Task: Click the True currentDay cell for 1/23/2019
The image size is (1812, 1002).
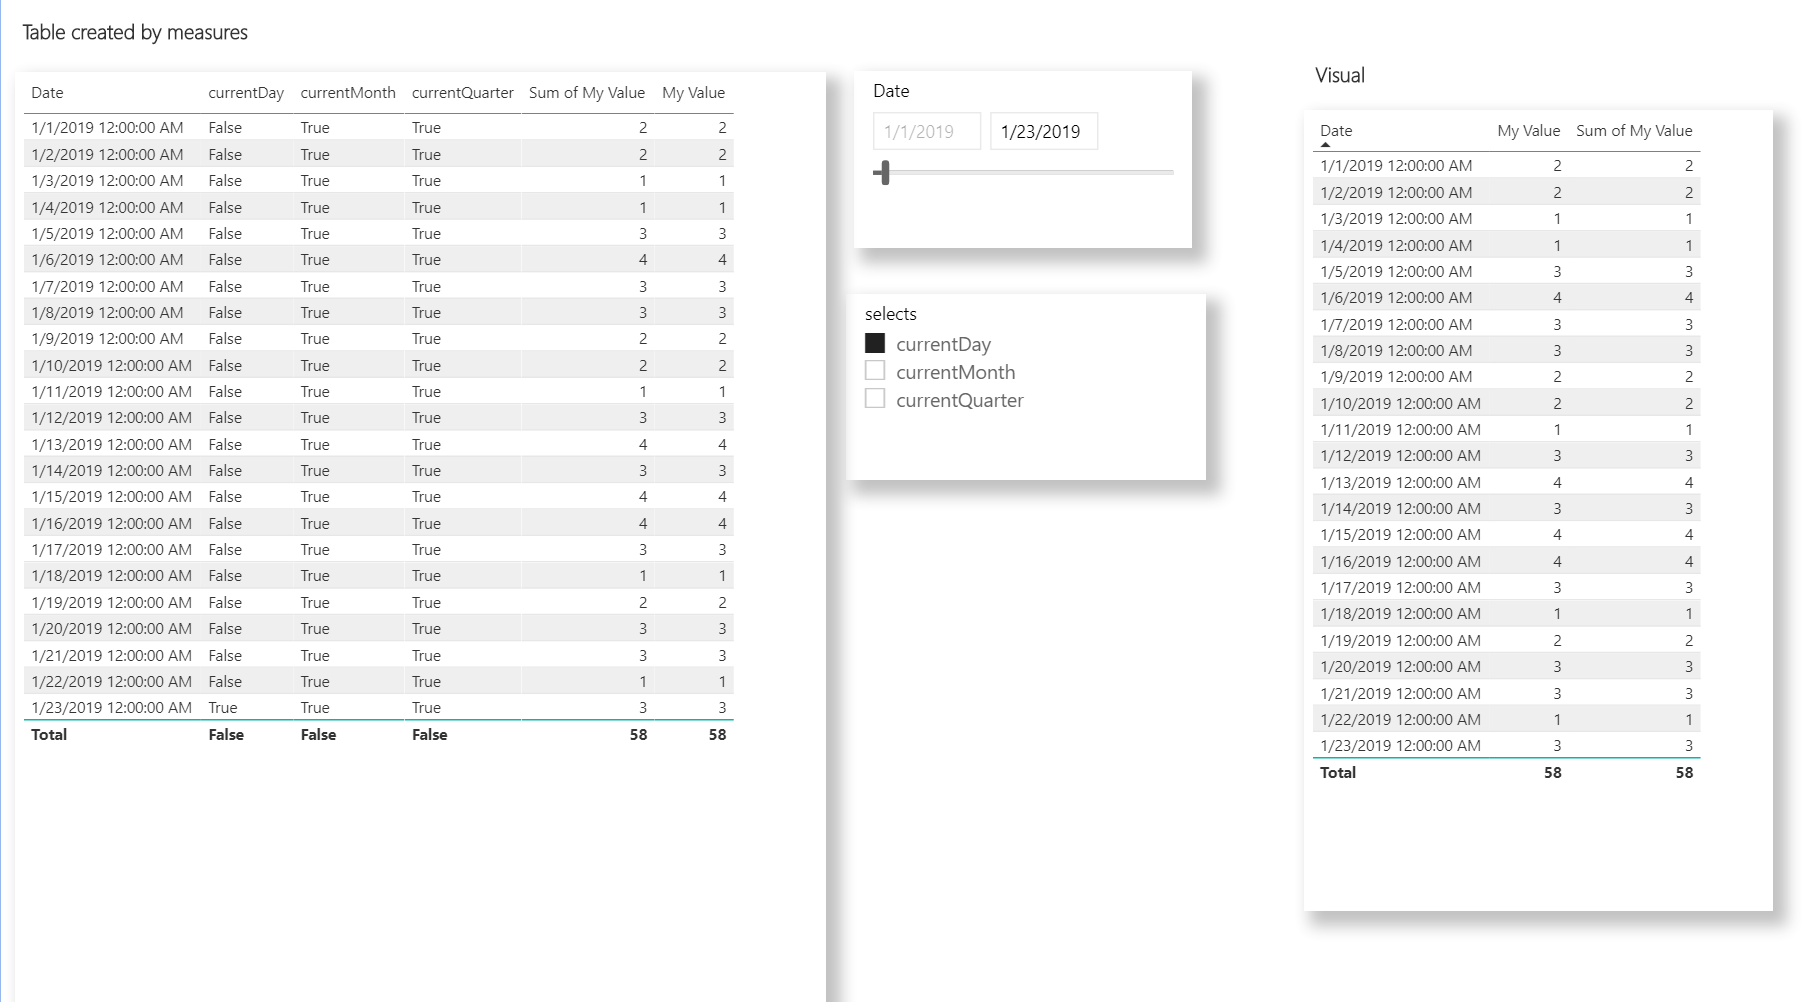Action: [223, 708]
